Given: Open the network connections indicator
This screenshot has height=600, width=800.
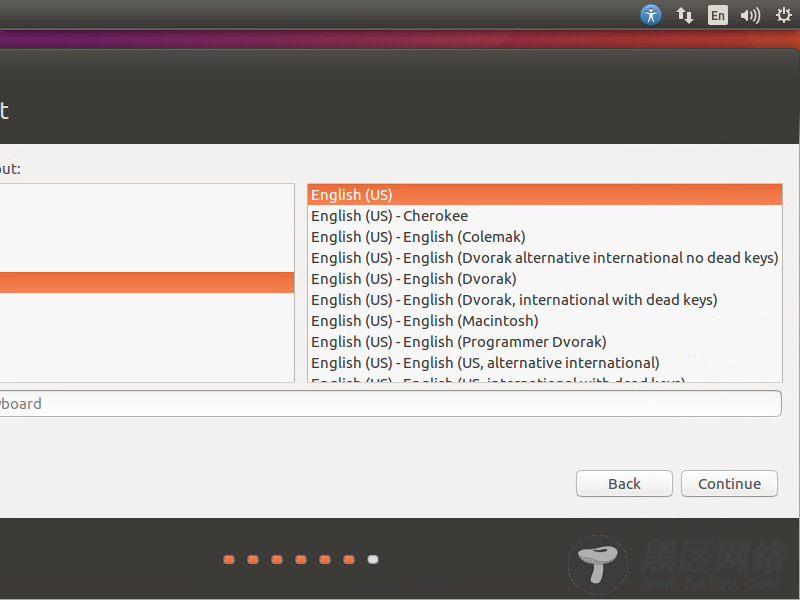Looking at the screenshot, I should 684,15.
